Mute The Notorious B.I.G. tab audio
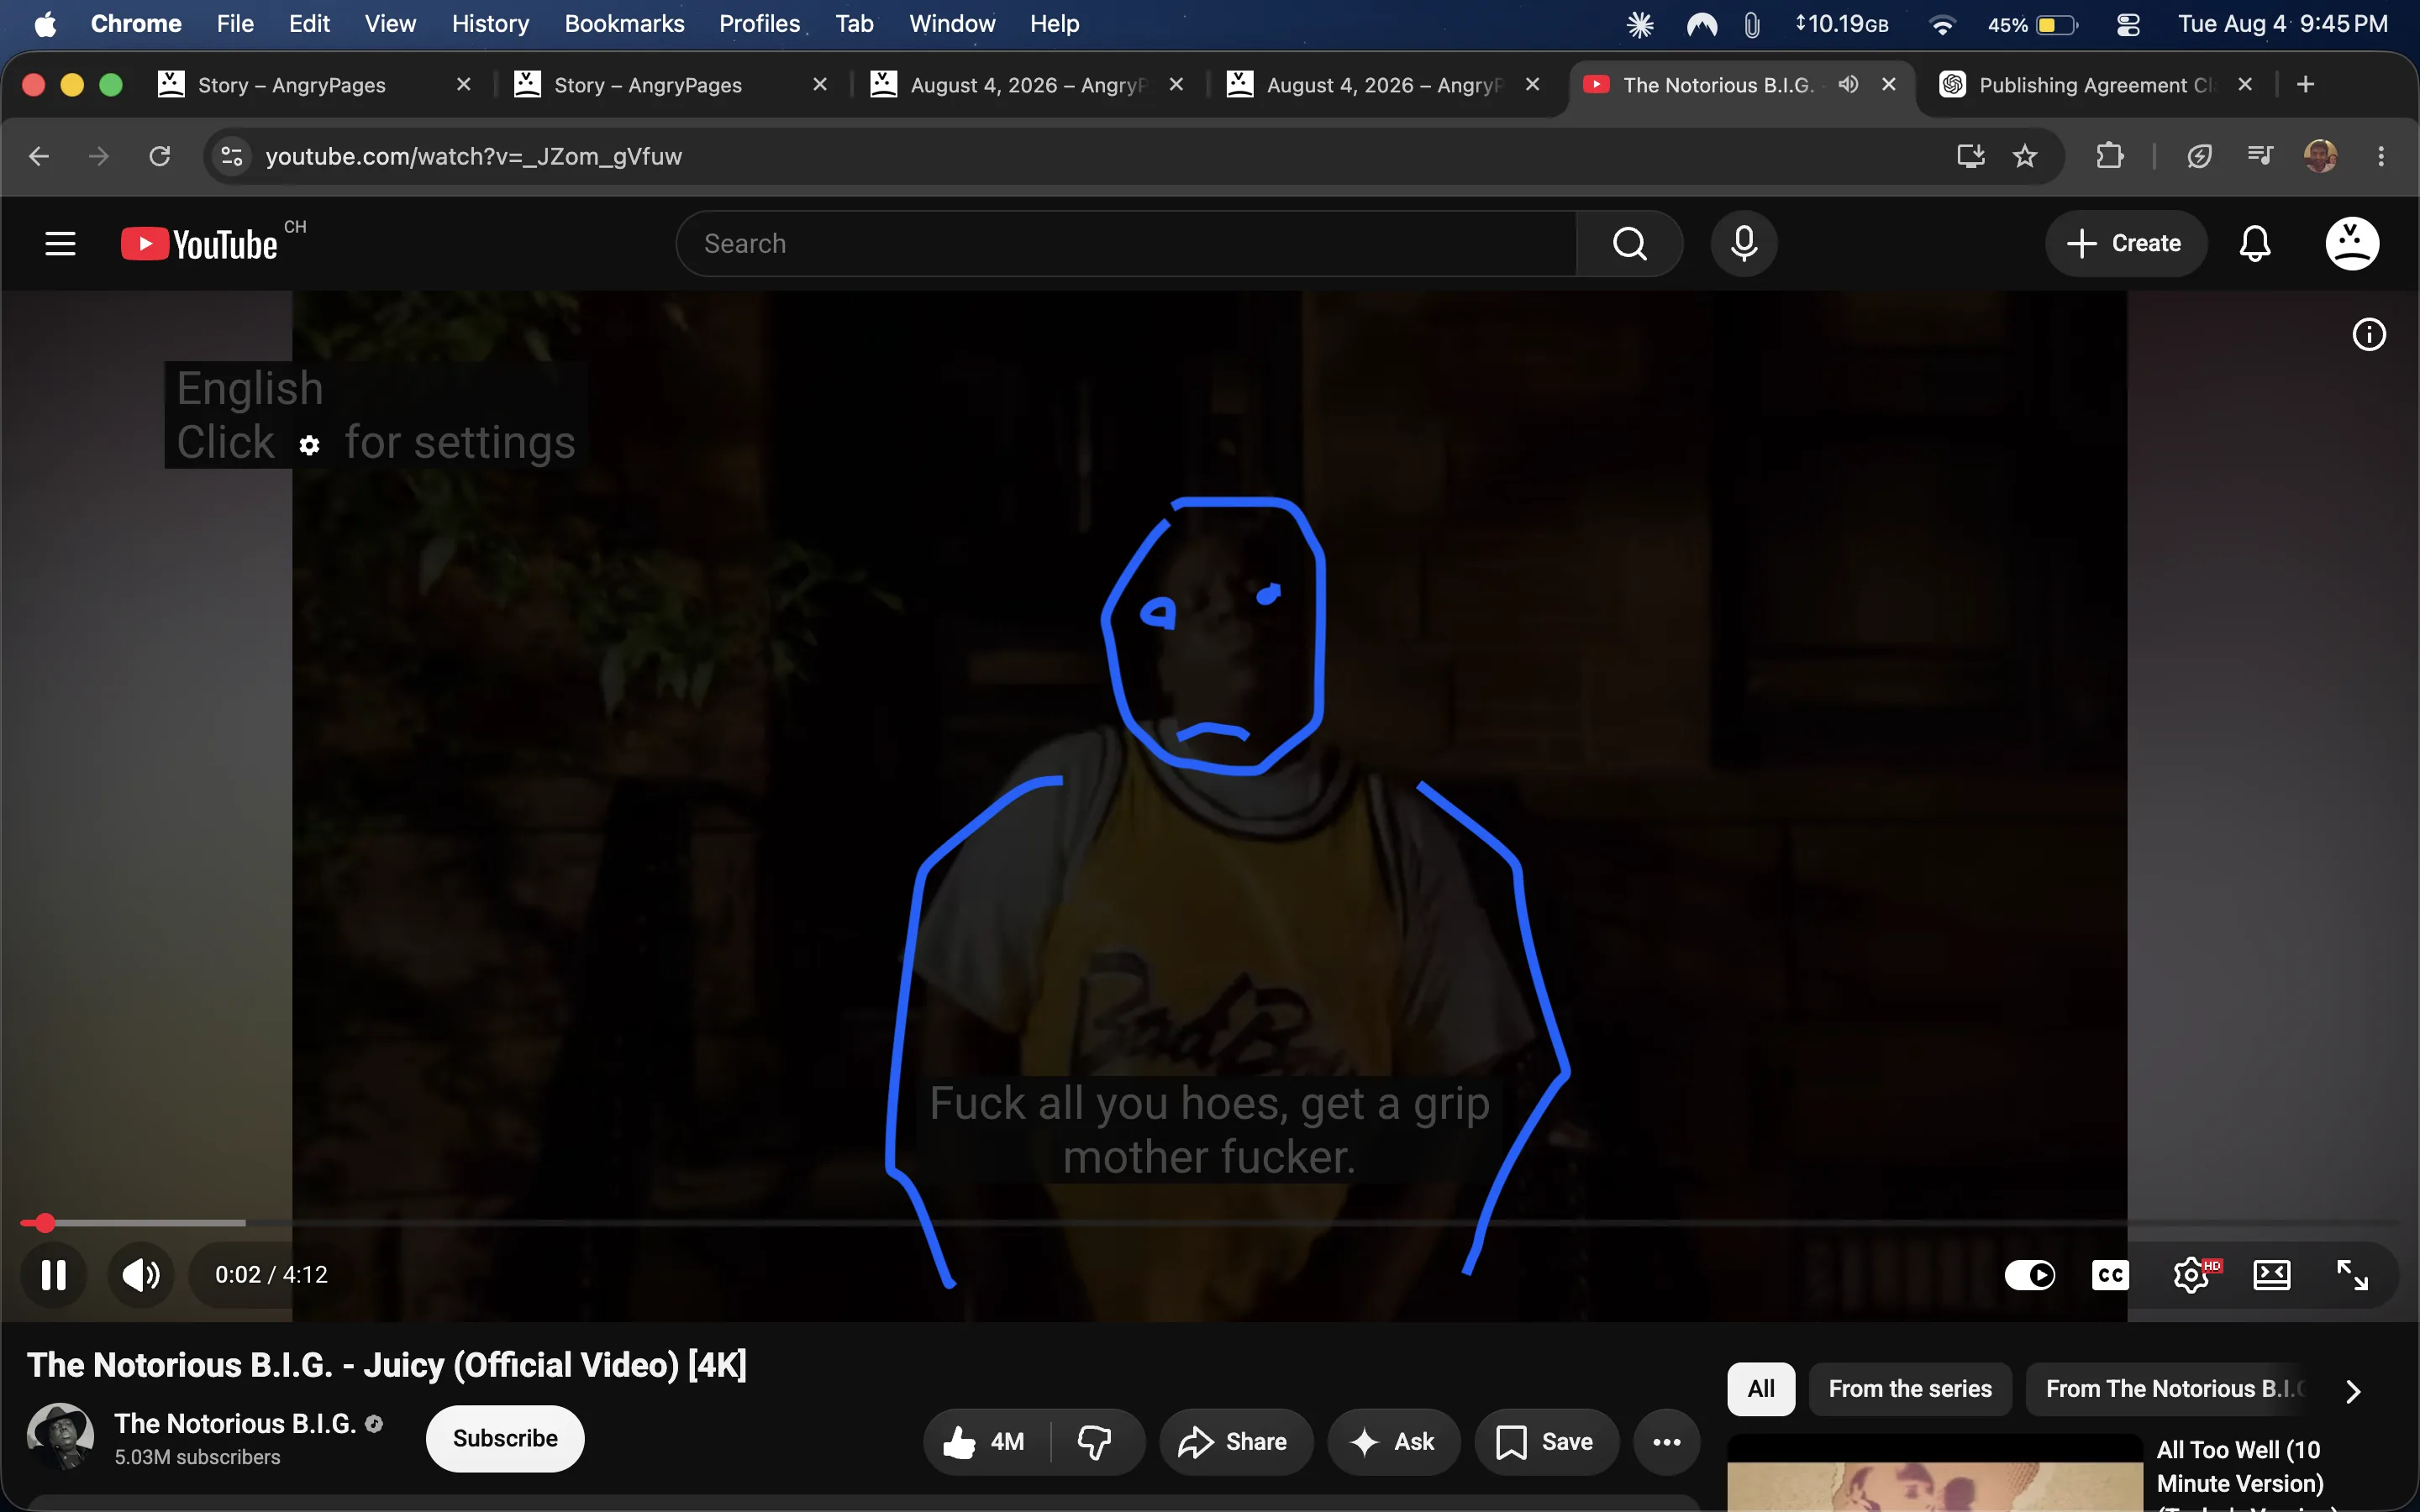Viewport: 2420px width, 1512px height. pyautogui.click(x=1848, y=84)
